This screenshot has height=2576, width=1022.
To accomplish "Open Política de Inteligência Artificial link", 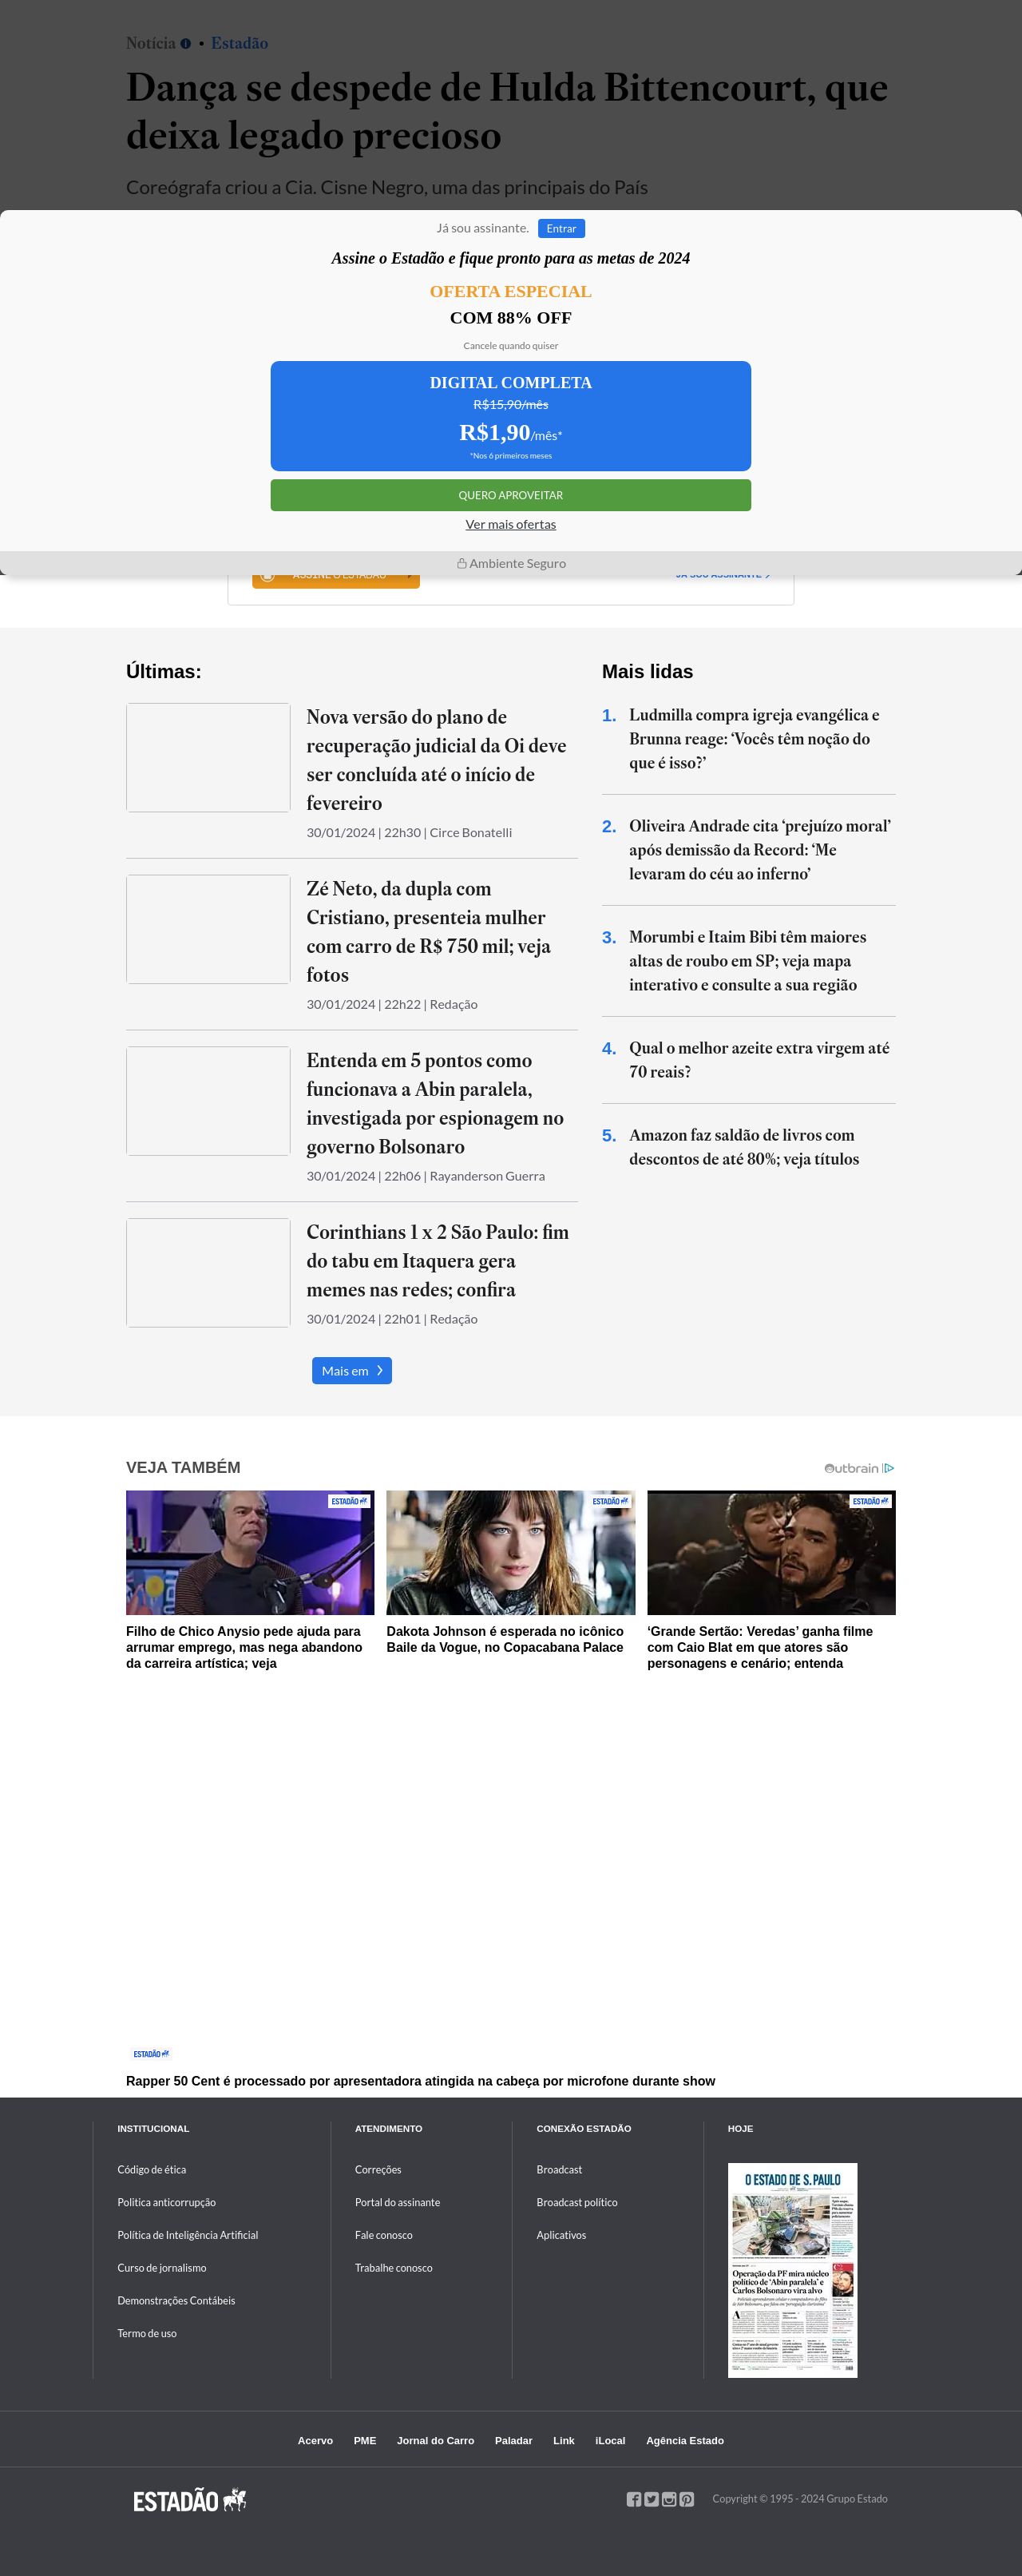I will (187, 2235).
